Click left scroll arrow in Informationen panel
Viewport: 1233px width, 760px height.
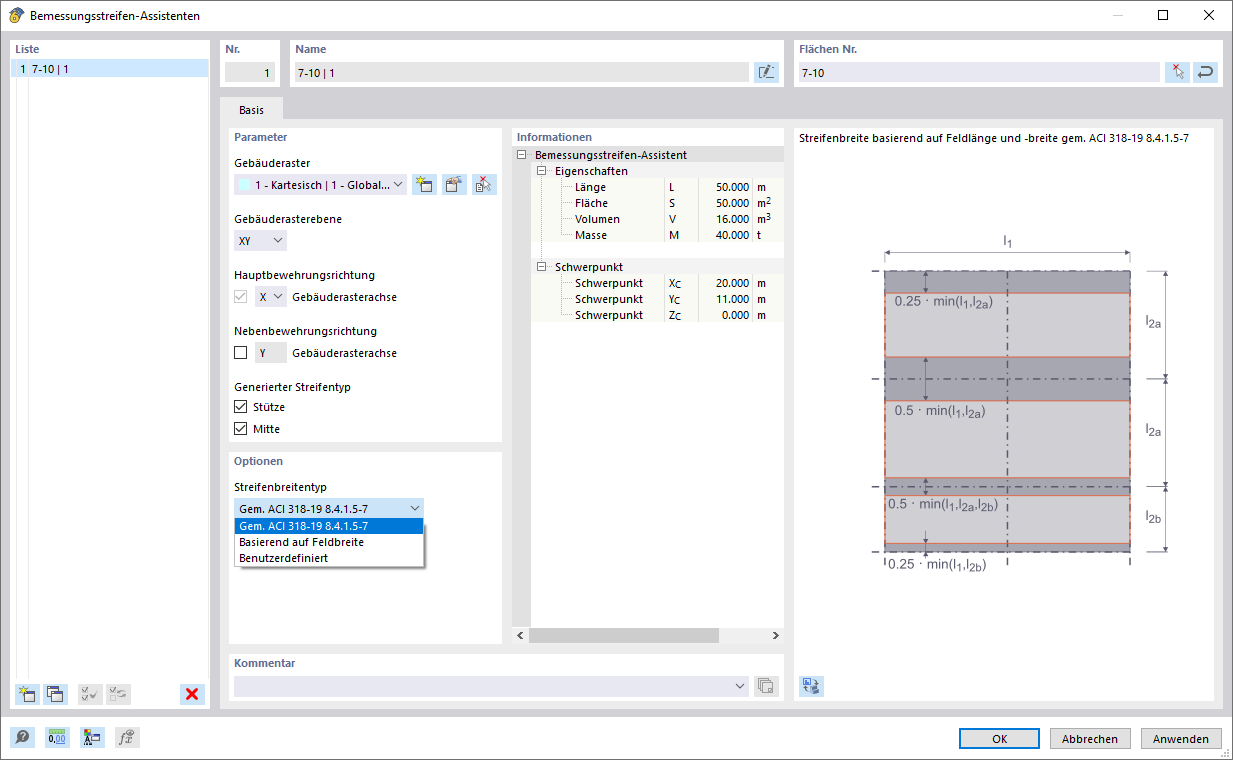[x=520, y=635]
